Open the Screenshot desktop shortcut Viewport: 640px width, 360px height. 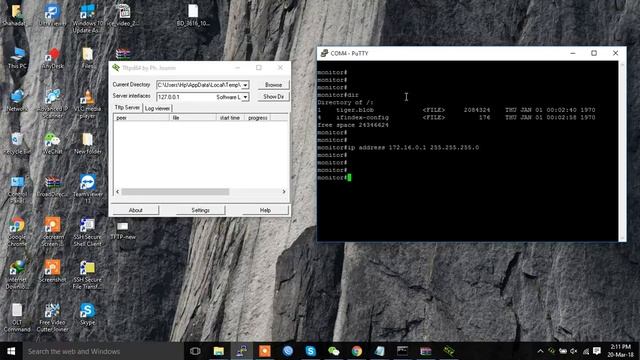pyautogui.click(x=53, y=271)
